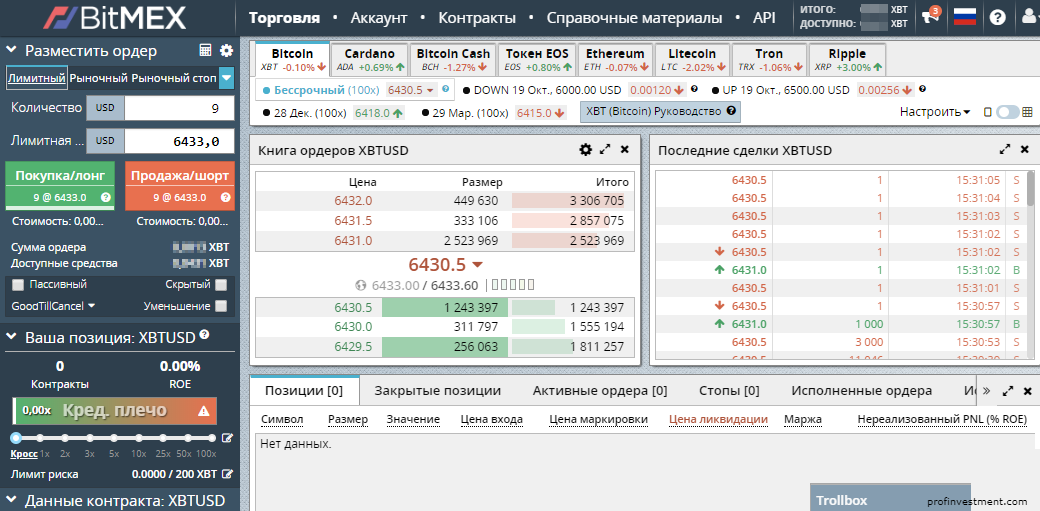Enable the hidden order checkbox

point(221,285)
